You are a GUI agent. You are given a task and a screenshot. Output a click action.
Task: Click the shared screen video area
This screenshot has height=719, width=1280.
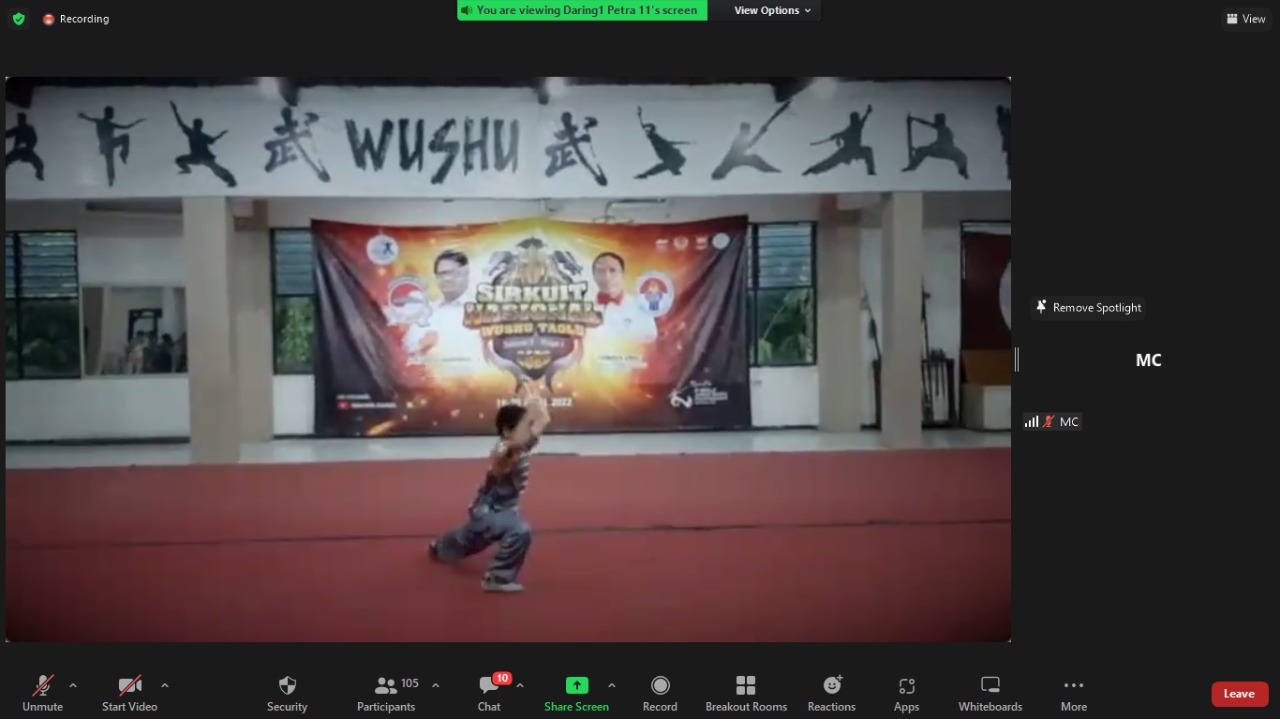point(508,360)
